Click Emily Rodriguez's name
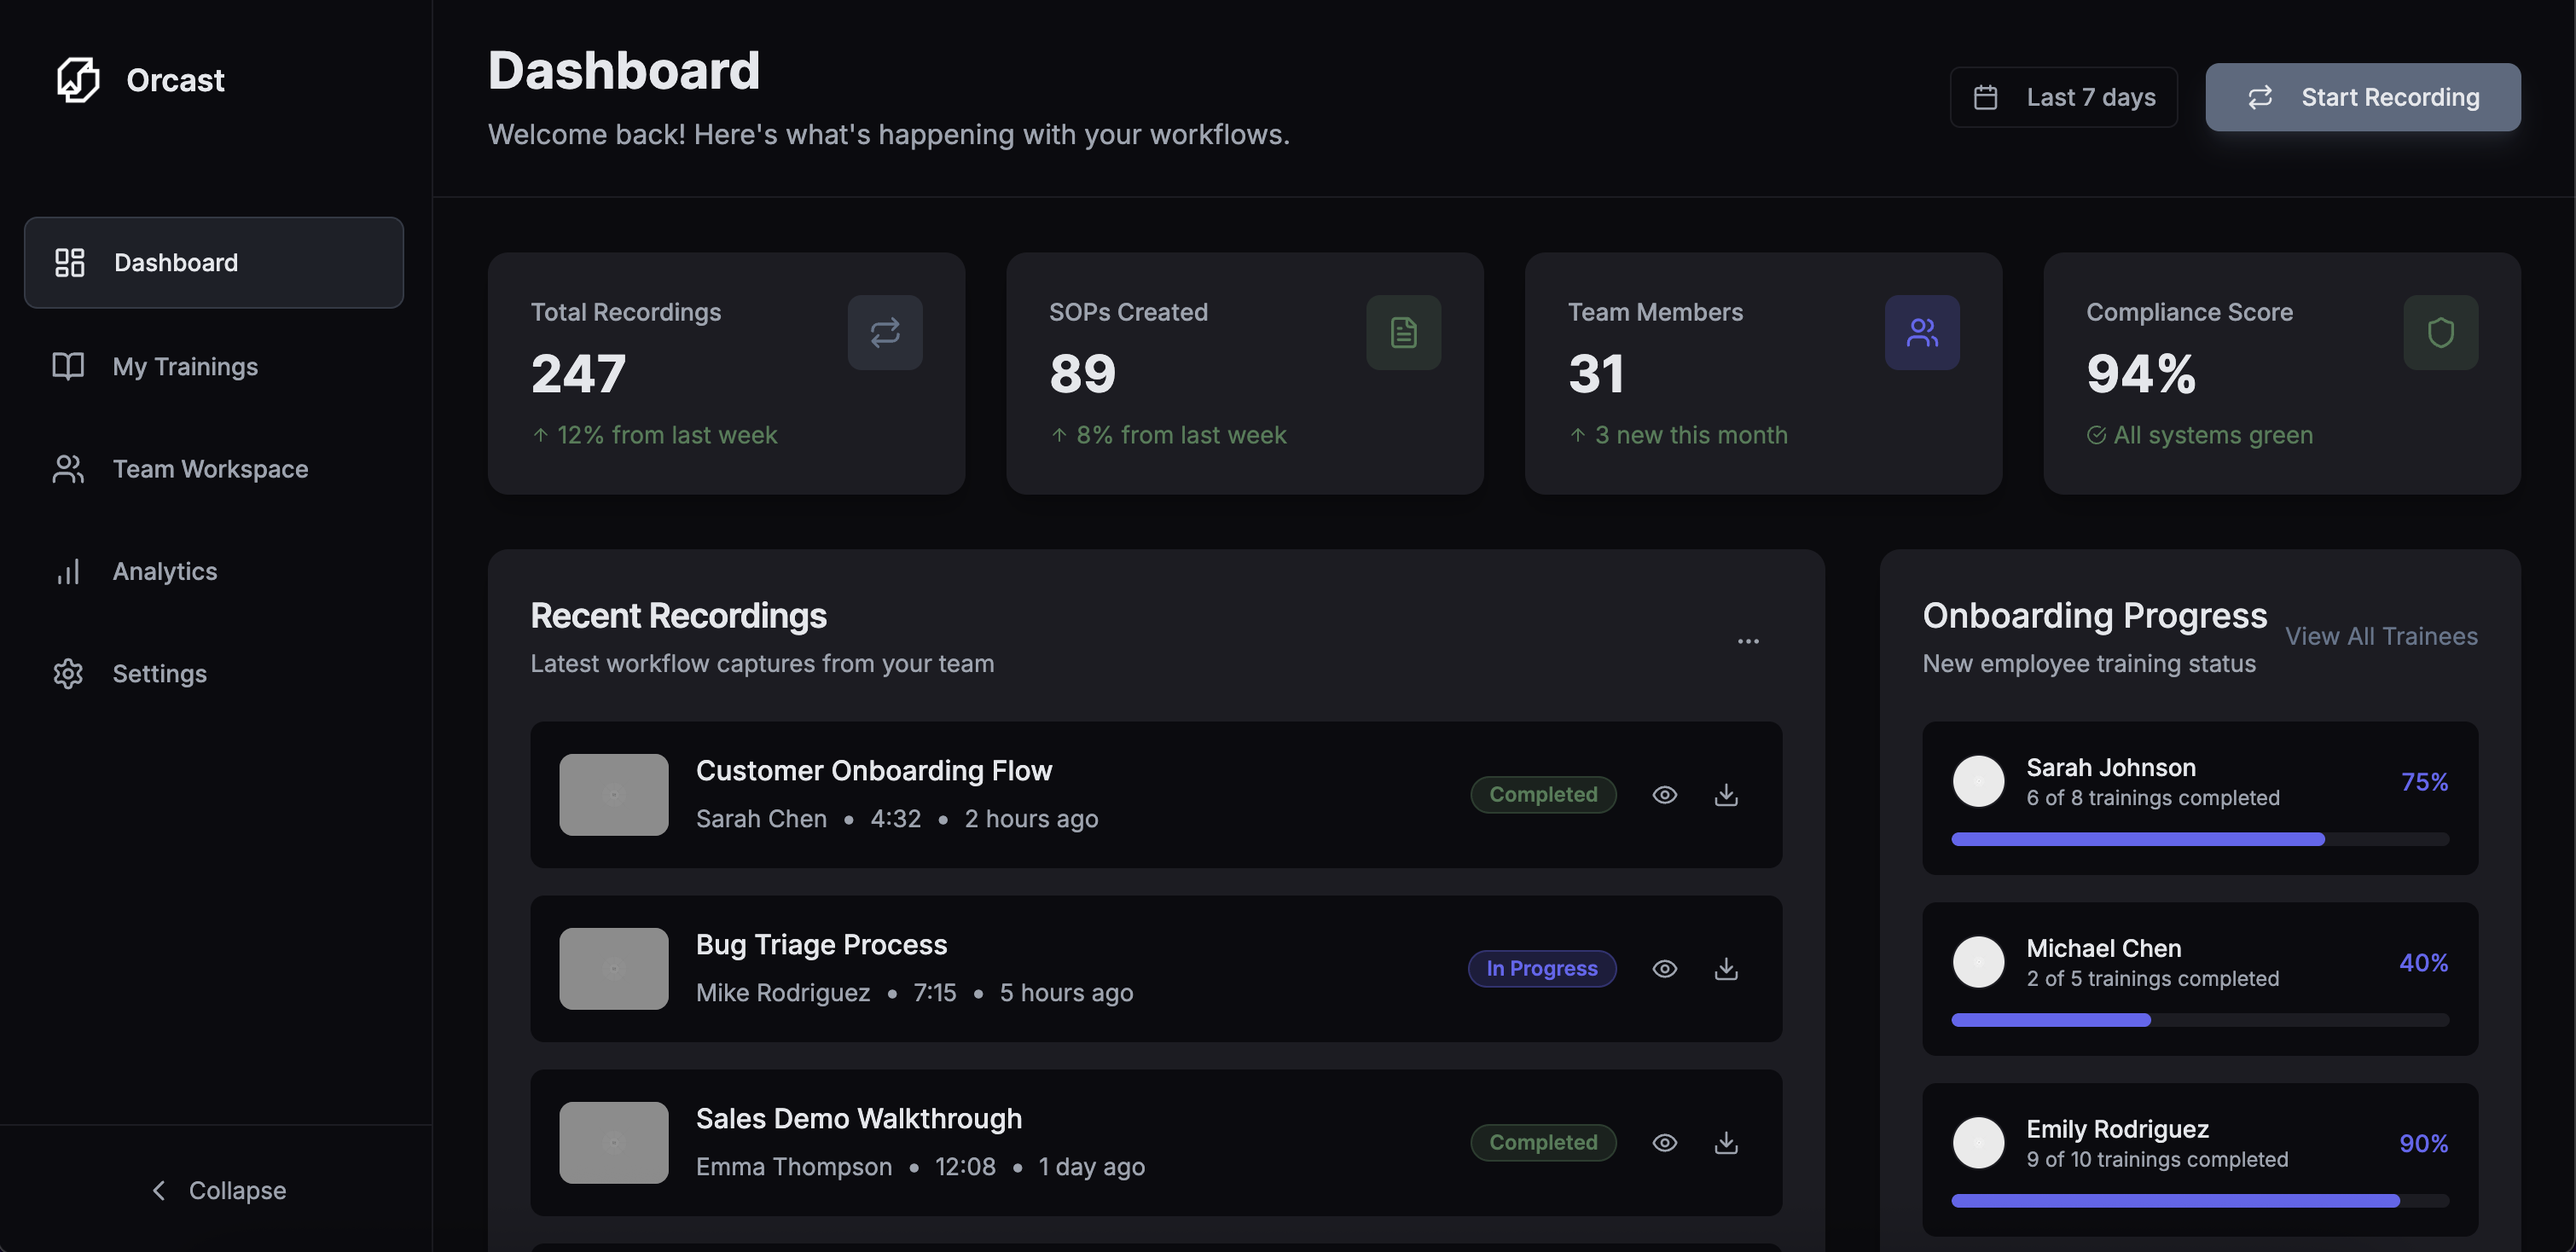The height and width of the screenshot is (1252, 2576). 2117,1129
